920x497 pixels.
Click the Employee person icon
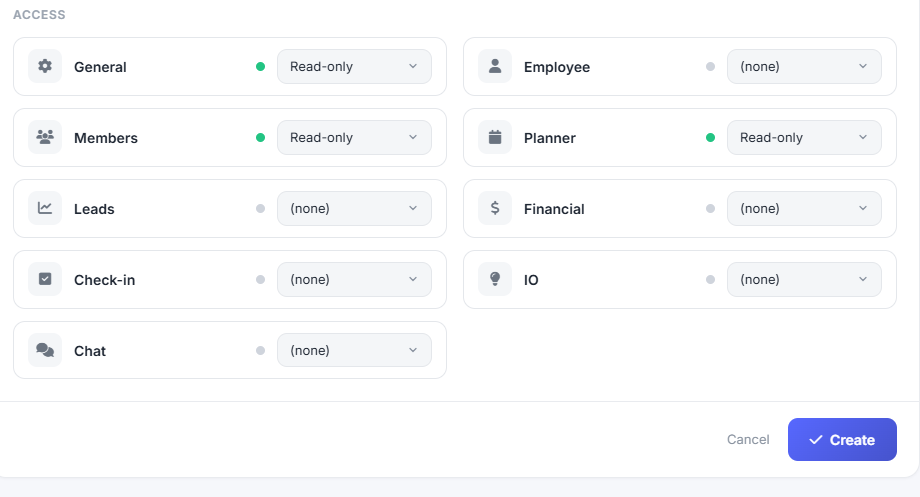pyautogui.click(x=495, y=66)
